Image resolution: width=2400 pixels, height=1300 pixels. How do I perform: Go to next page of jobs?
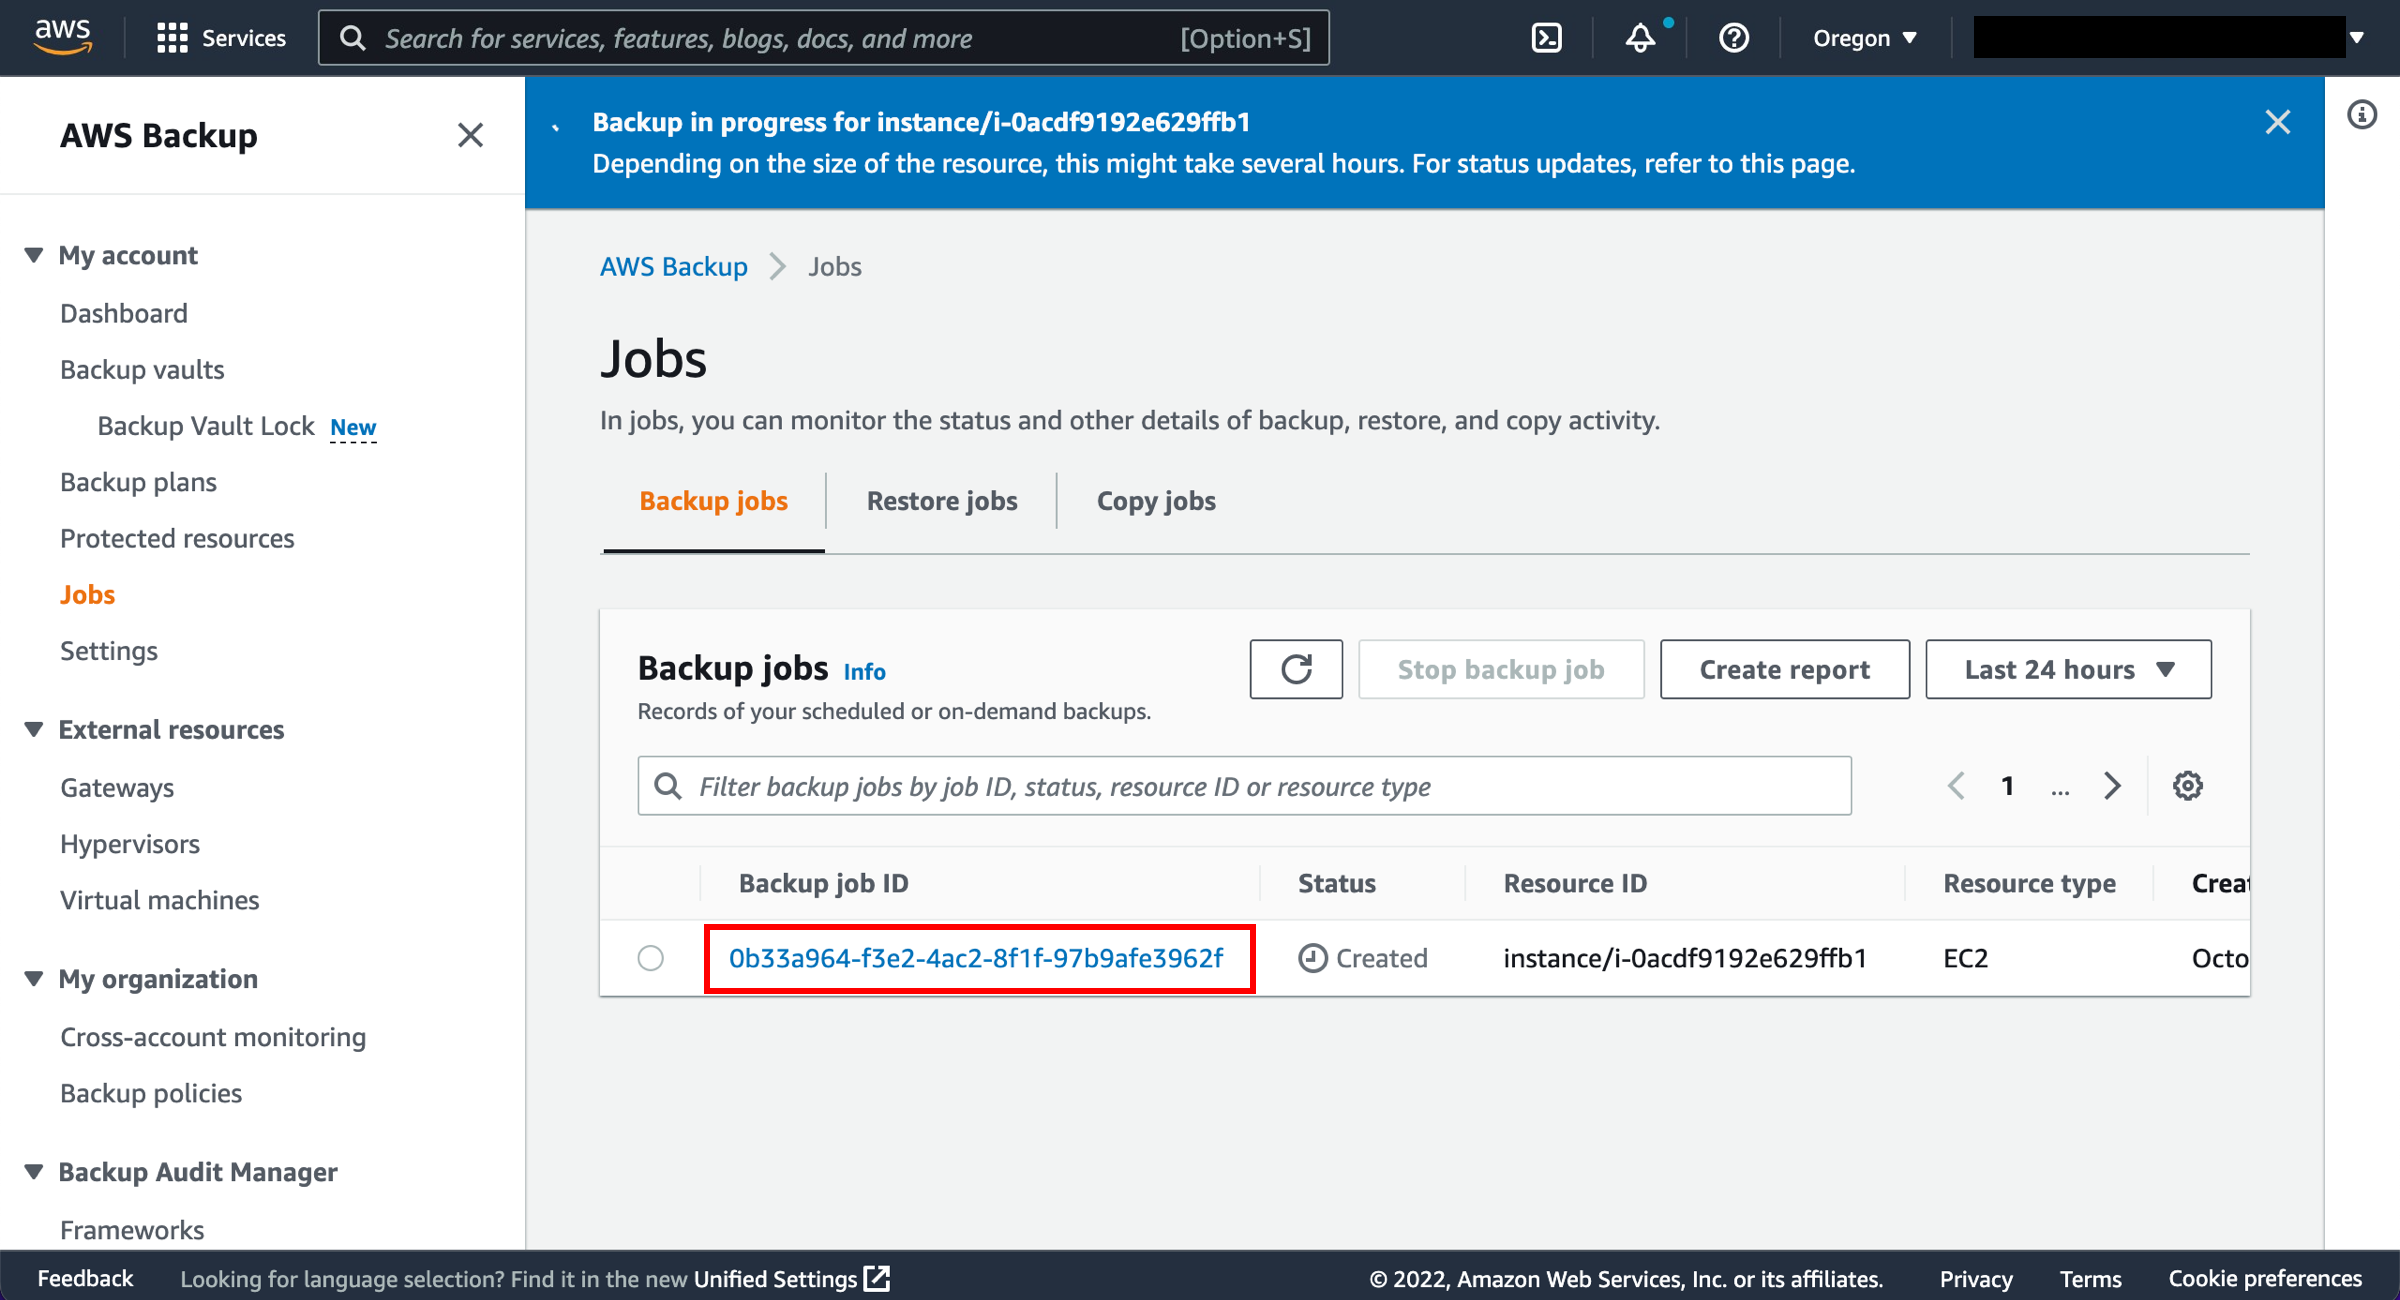(x=2112, y=786)
